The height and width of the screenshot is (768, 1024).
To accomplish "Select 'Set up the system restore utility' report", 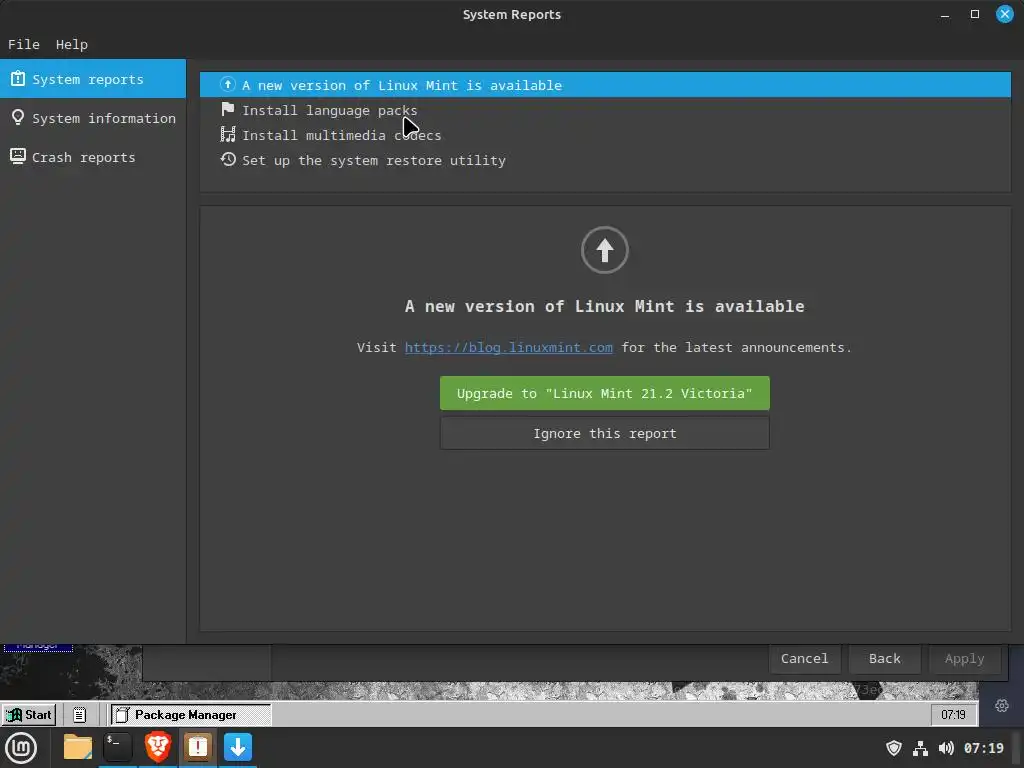I will pyautogui.click(x=605, y=160).
